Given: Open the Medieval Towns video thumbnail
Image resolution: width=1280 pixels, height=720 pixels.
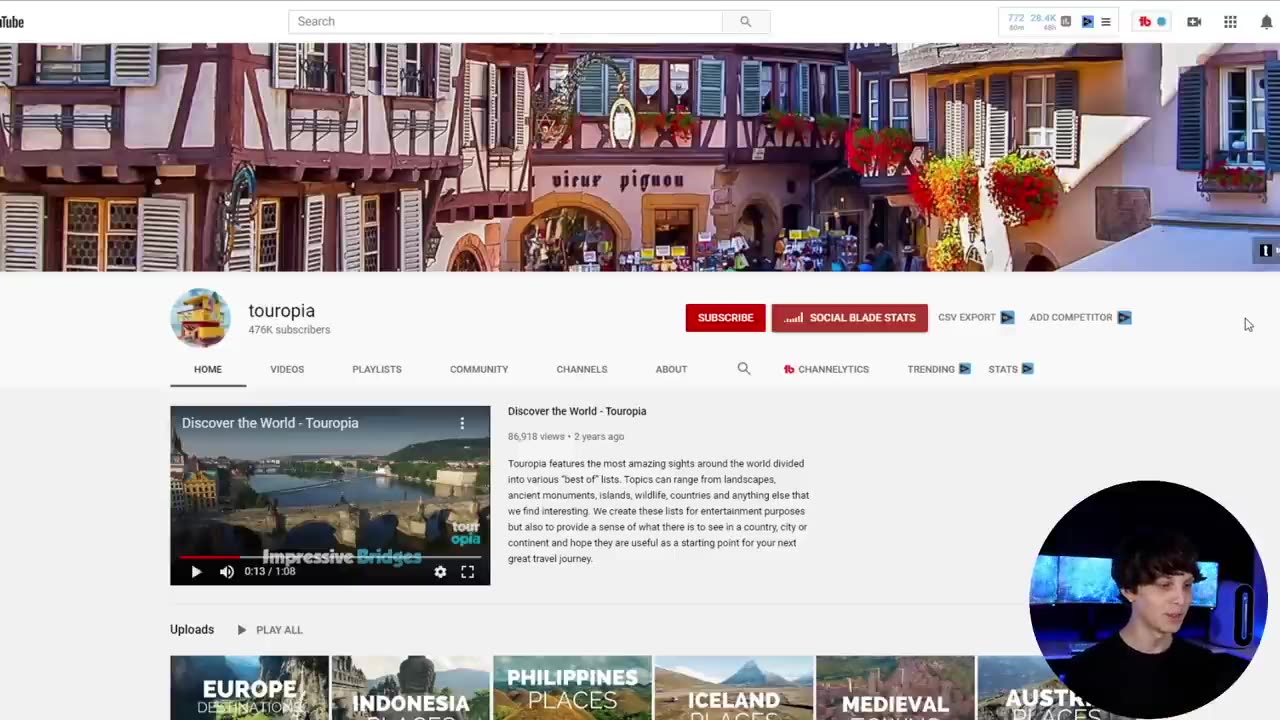Looking at the screenshot, I should pyautogui.click(x=895, y=688).
